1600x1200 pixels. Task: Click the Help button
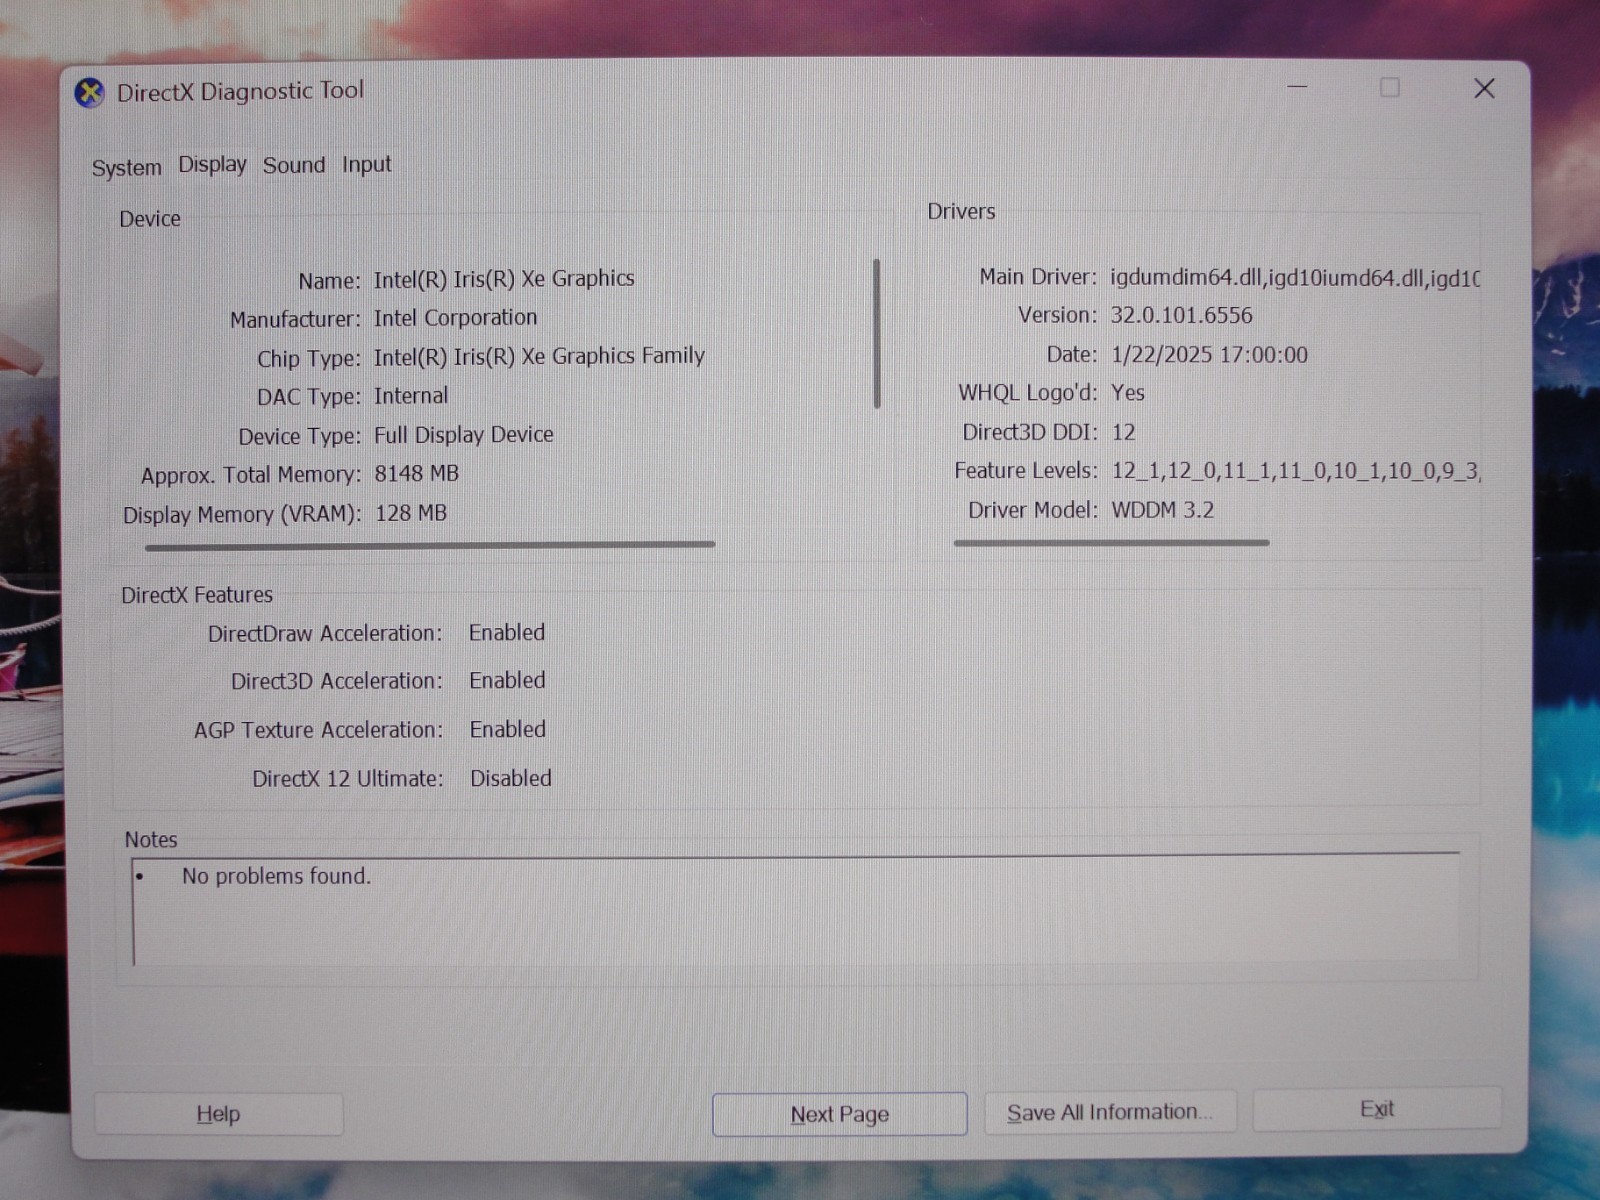coord(218,1114)
